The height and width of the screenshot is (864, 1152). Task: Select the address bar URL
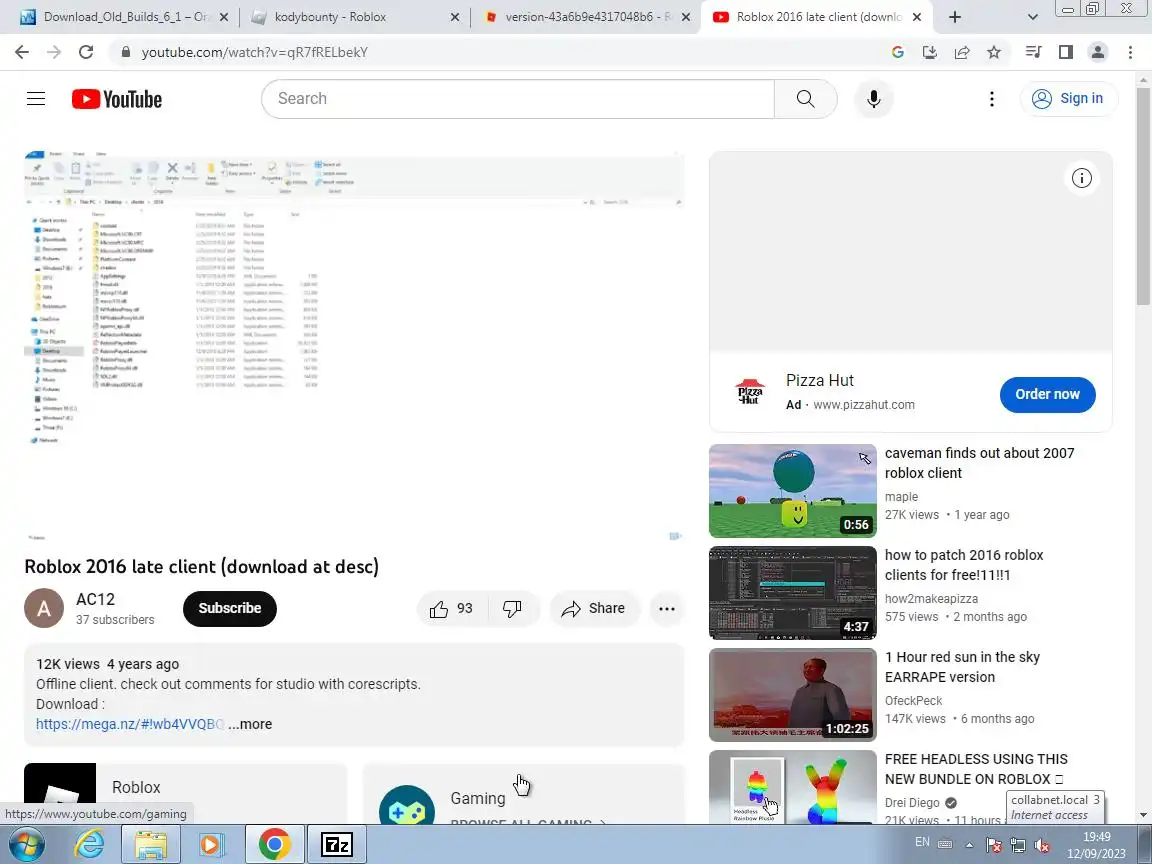(254, 52)
